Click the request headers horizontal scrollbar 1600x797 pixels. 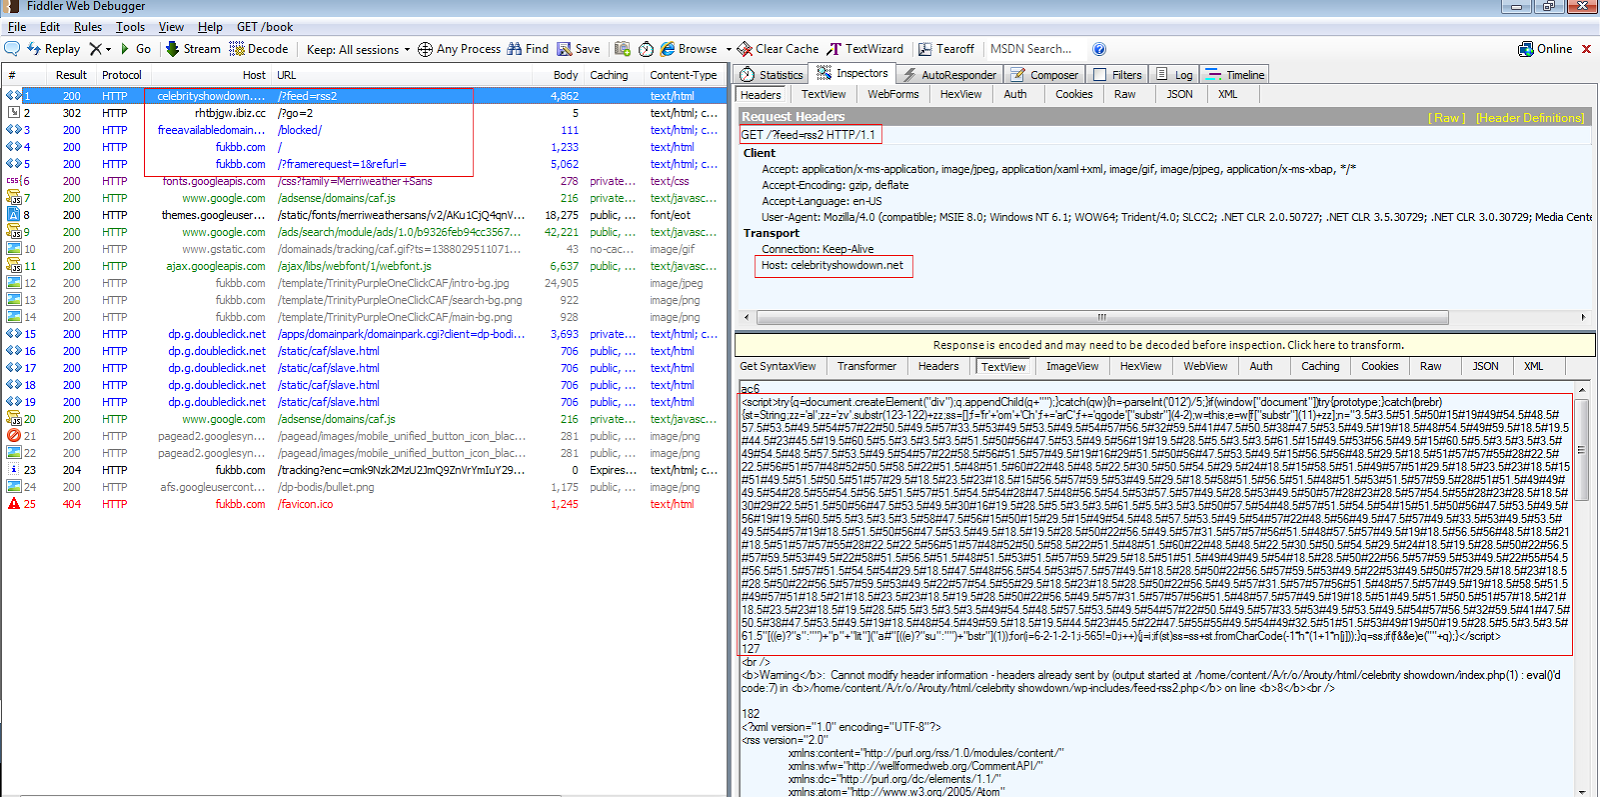1100,317
